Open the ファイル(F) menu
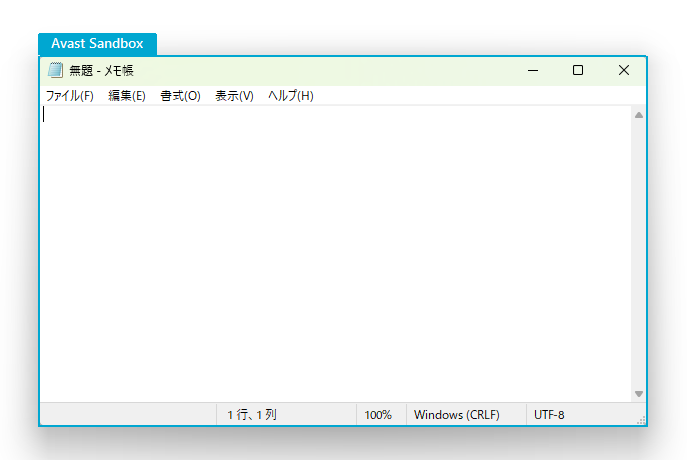 pos(69,96)
